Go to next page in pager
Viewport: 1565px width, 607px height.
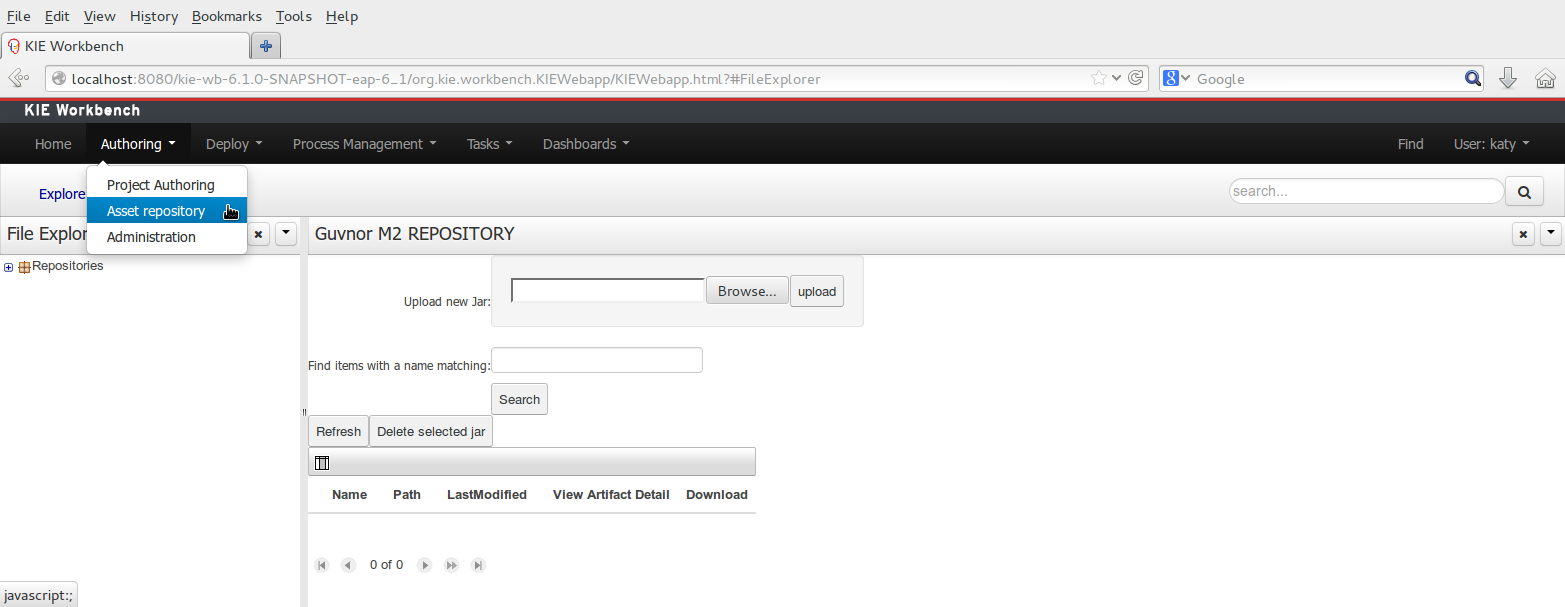pyautogui.click(x=425, y=565)
